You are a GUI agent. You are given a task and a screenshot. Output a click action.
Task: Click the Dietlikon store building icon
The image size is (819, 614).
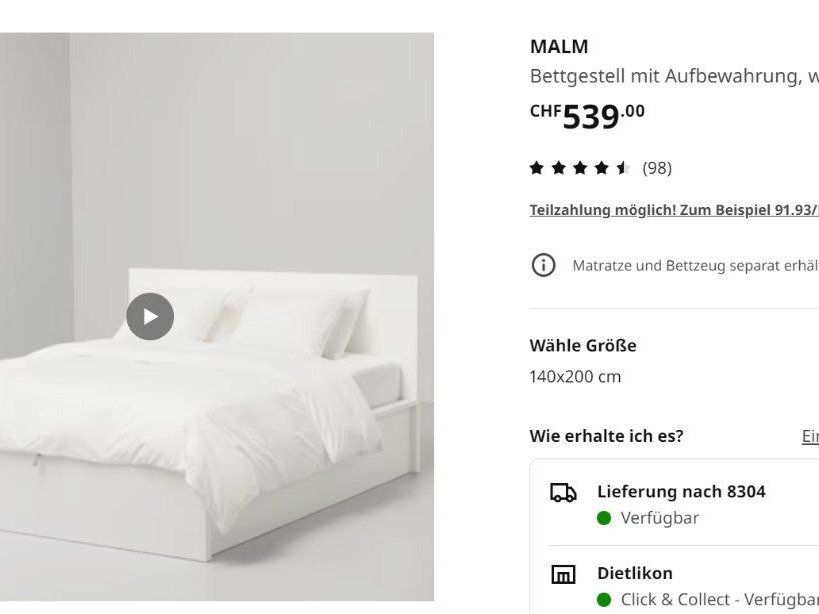coord(564,572)
